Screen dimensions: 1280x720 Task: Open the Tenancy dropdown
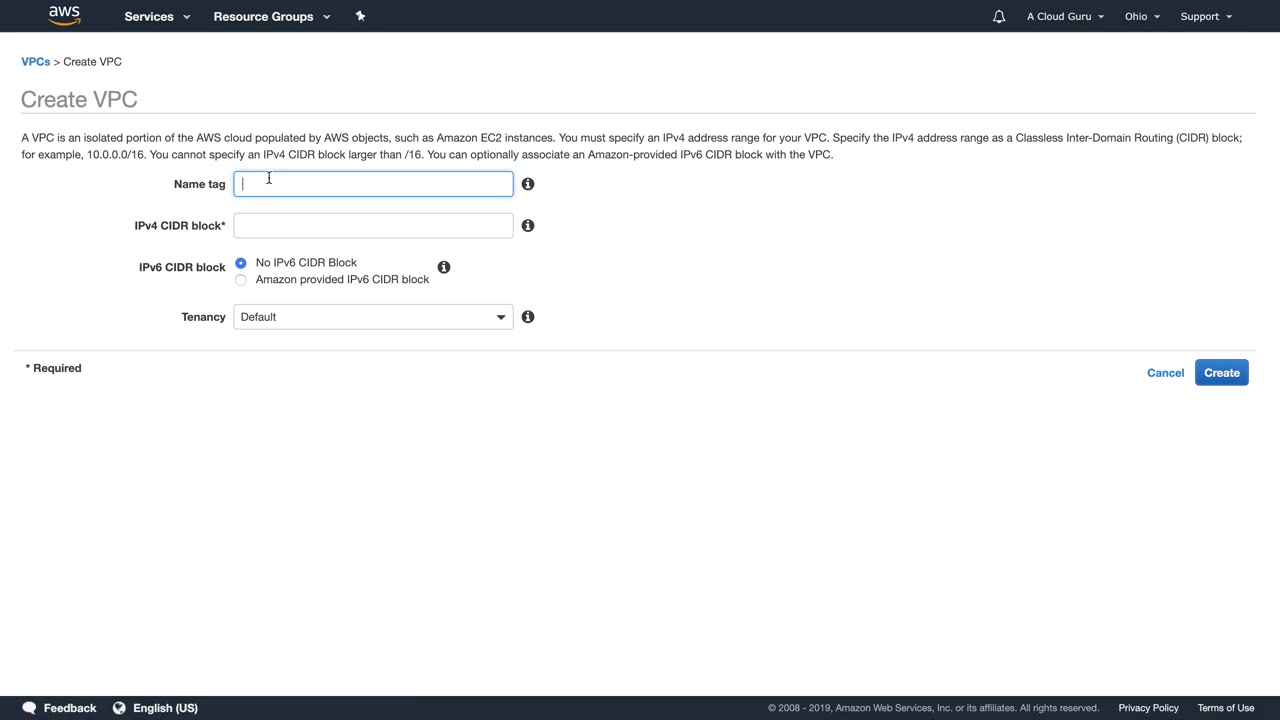coord(373,317)
